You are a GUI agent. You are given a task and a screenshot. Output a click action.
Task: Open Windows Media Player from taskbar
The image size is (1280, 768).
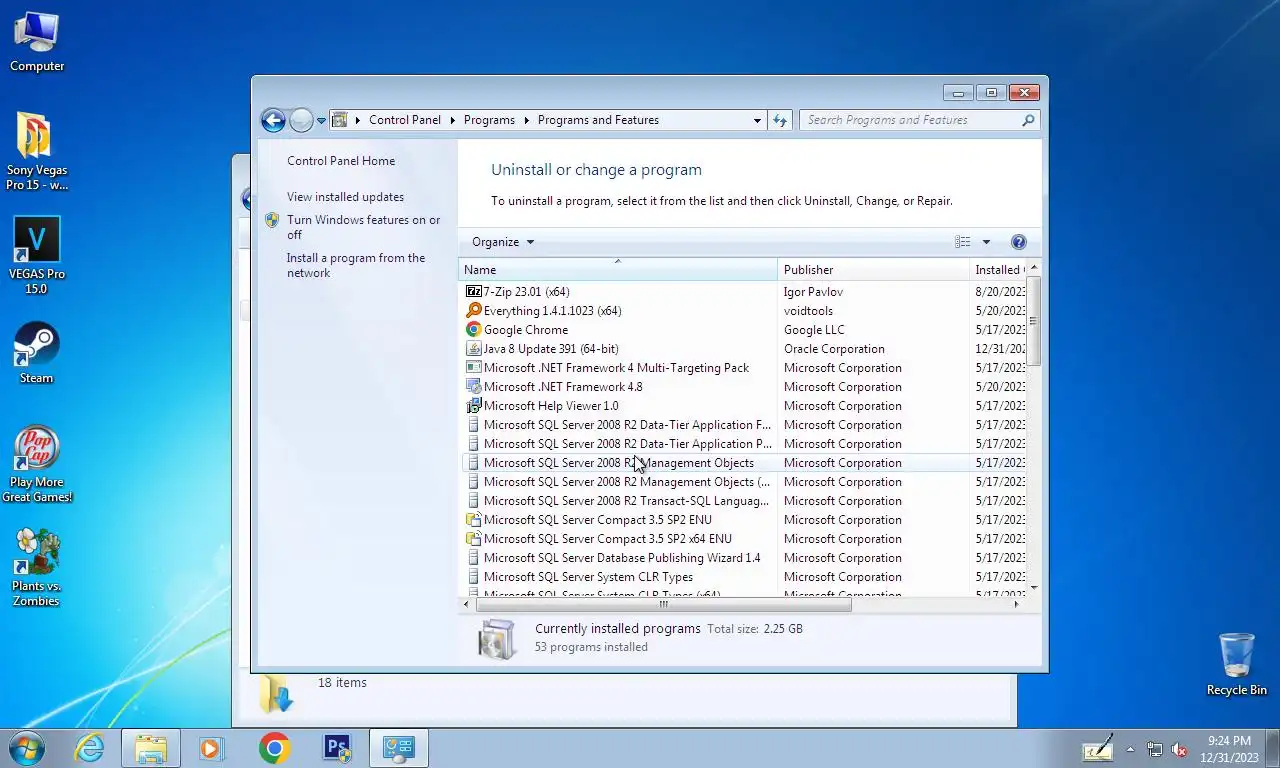coord(212,747)
